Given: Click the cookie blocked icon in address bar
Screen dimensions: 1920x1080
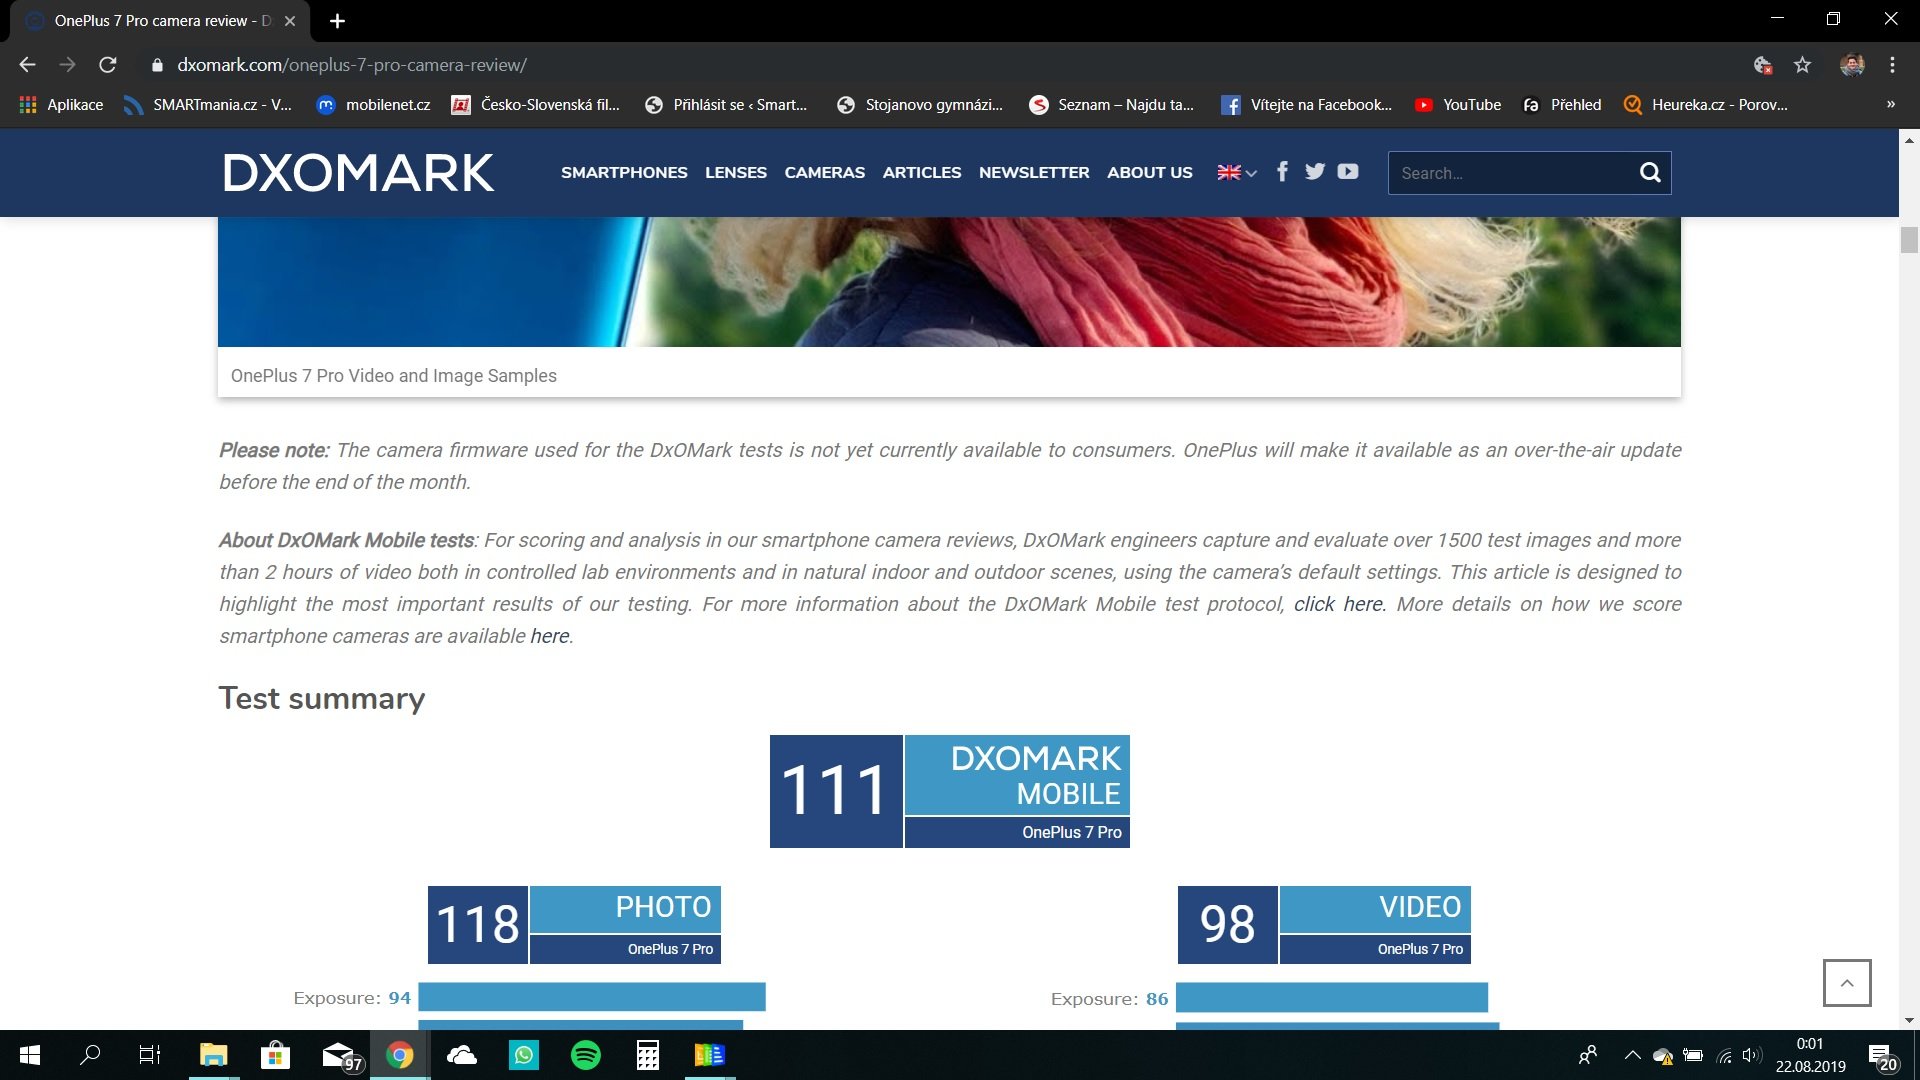Looking at the screenshot, I should click(1763, 65).
